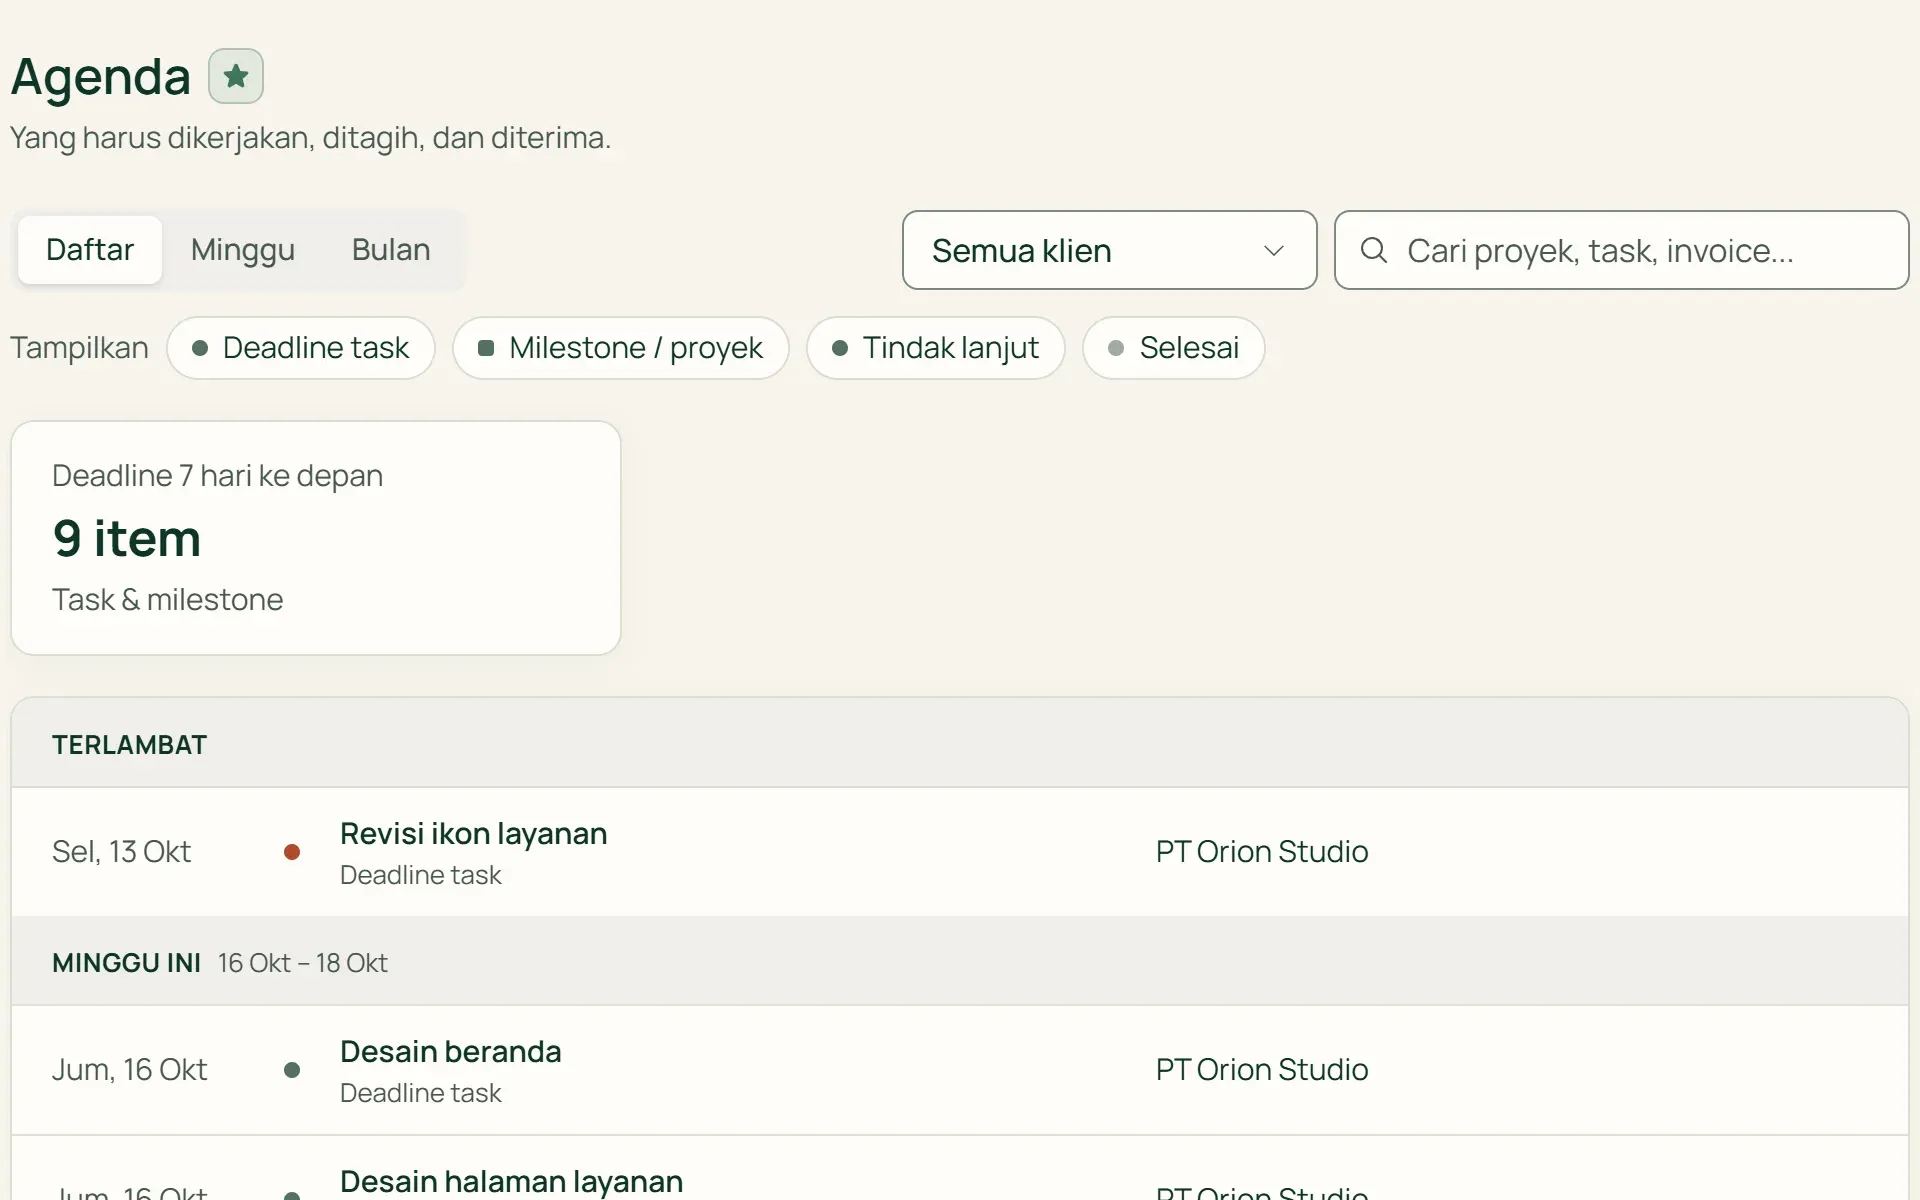Viewport: 1920px width, 1200px height.
Task: Toggle the Milestone / proyek filter chip
Action: click(x=621, y=348)
